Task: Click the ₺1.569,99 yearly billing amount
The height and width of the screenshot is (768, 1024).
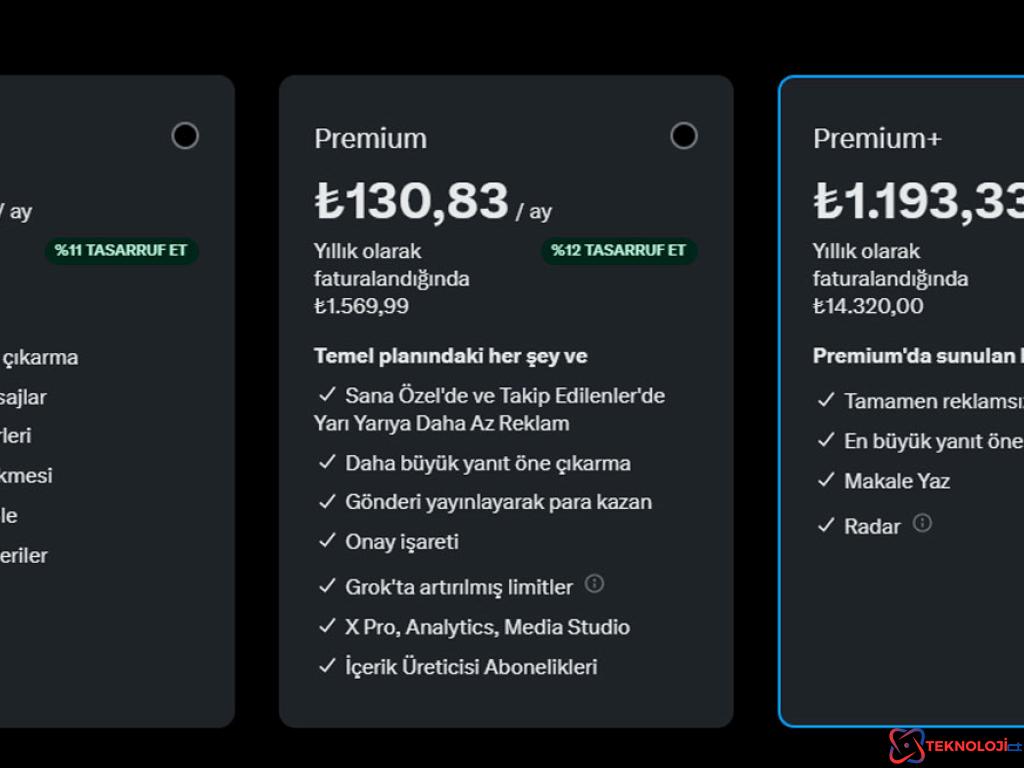Action: (361, 306)
